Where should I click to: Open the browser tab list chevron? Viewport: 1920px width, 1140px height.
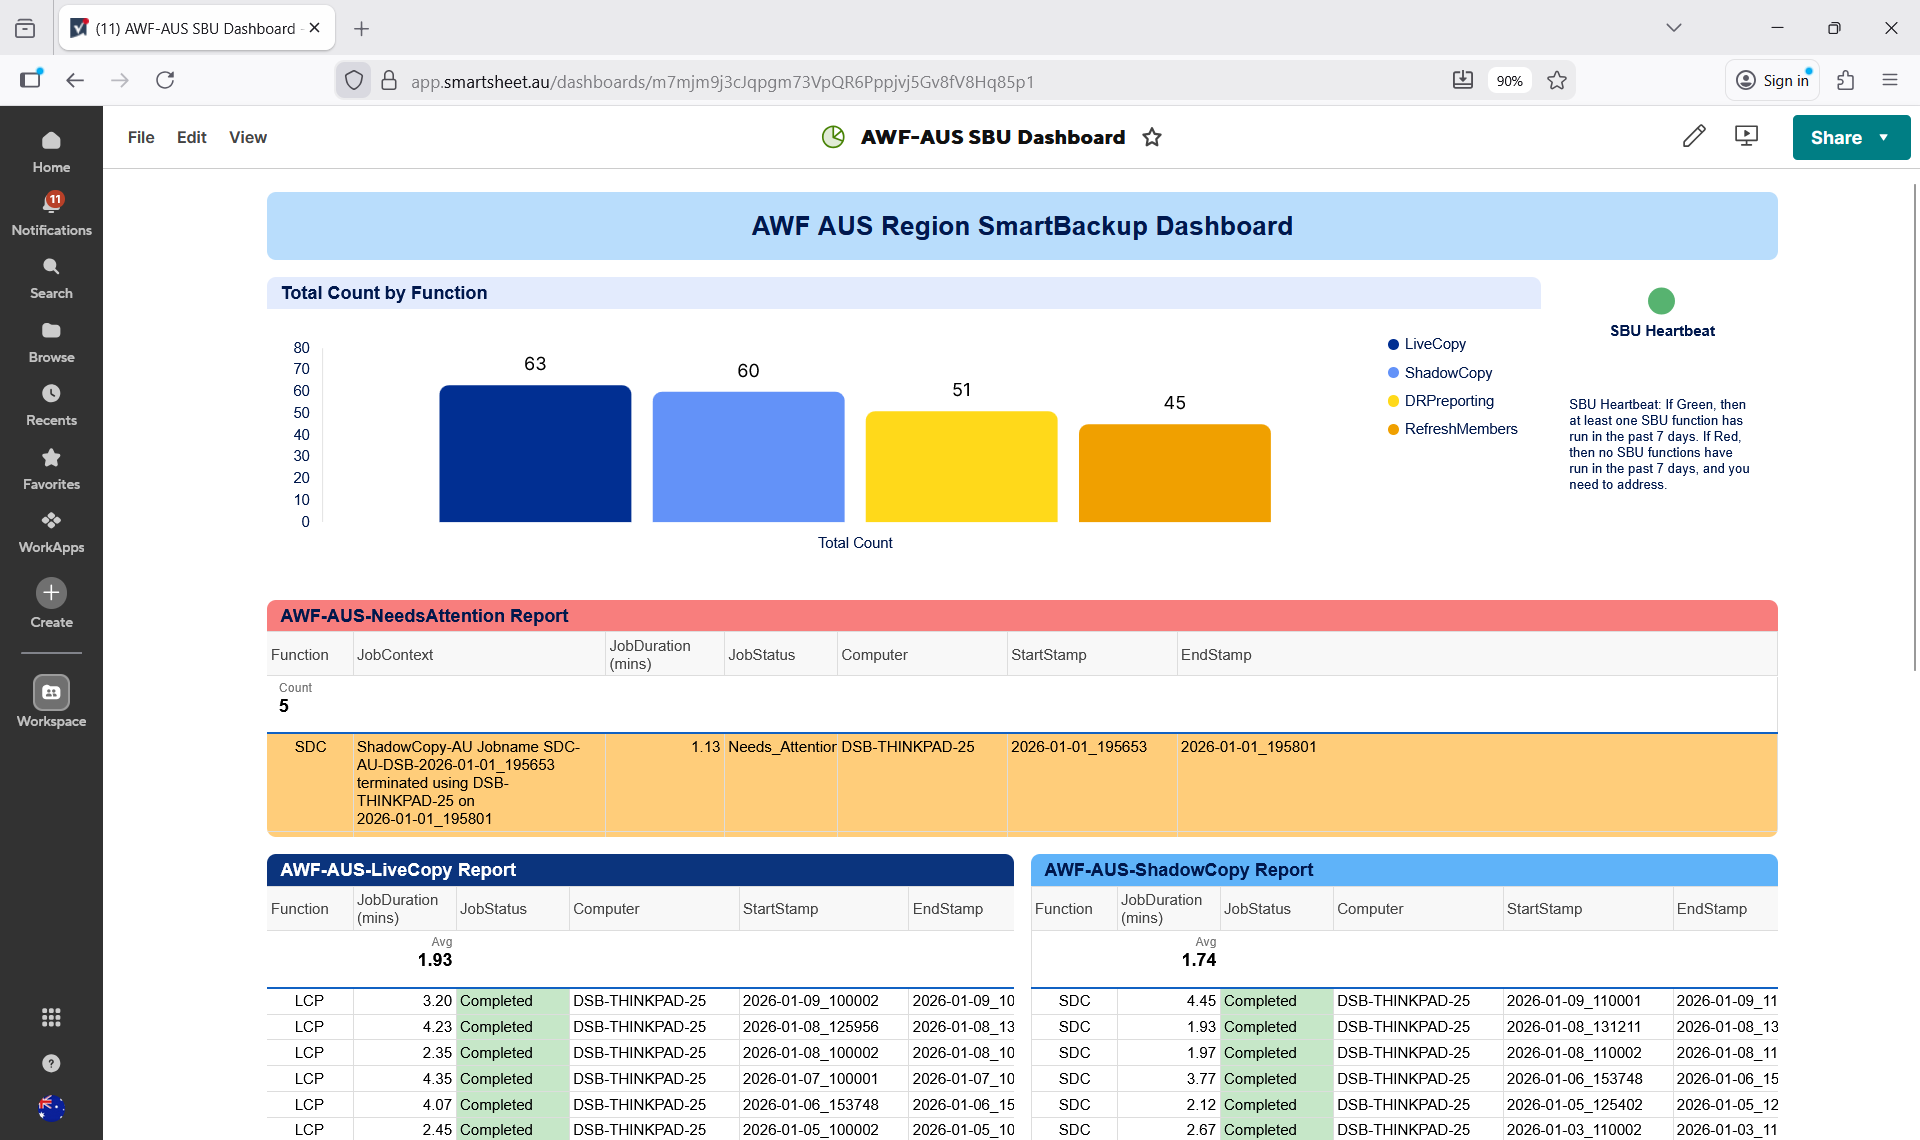(1673, 28)
